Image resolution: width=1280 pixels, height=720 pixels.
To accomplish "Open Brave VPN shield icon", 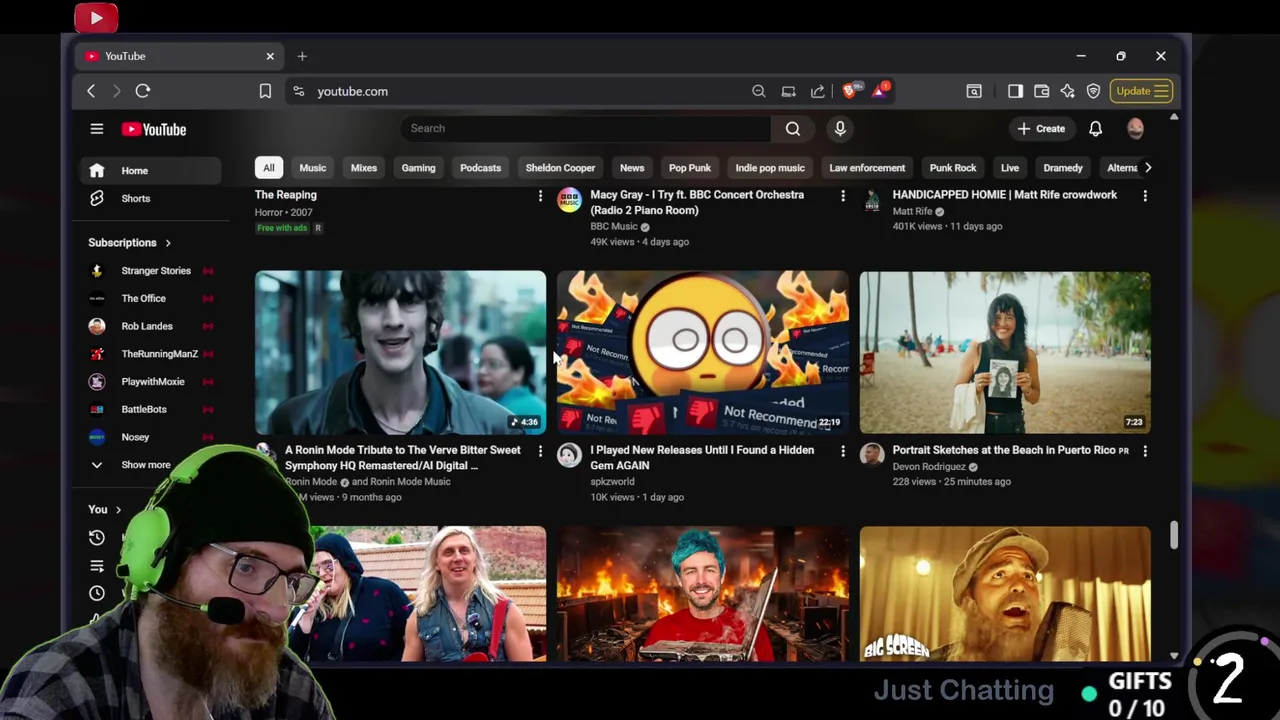I will click(x=1093, y=91).
